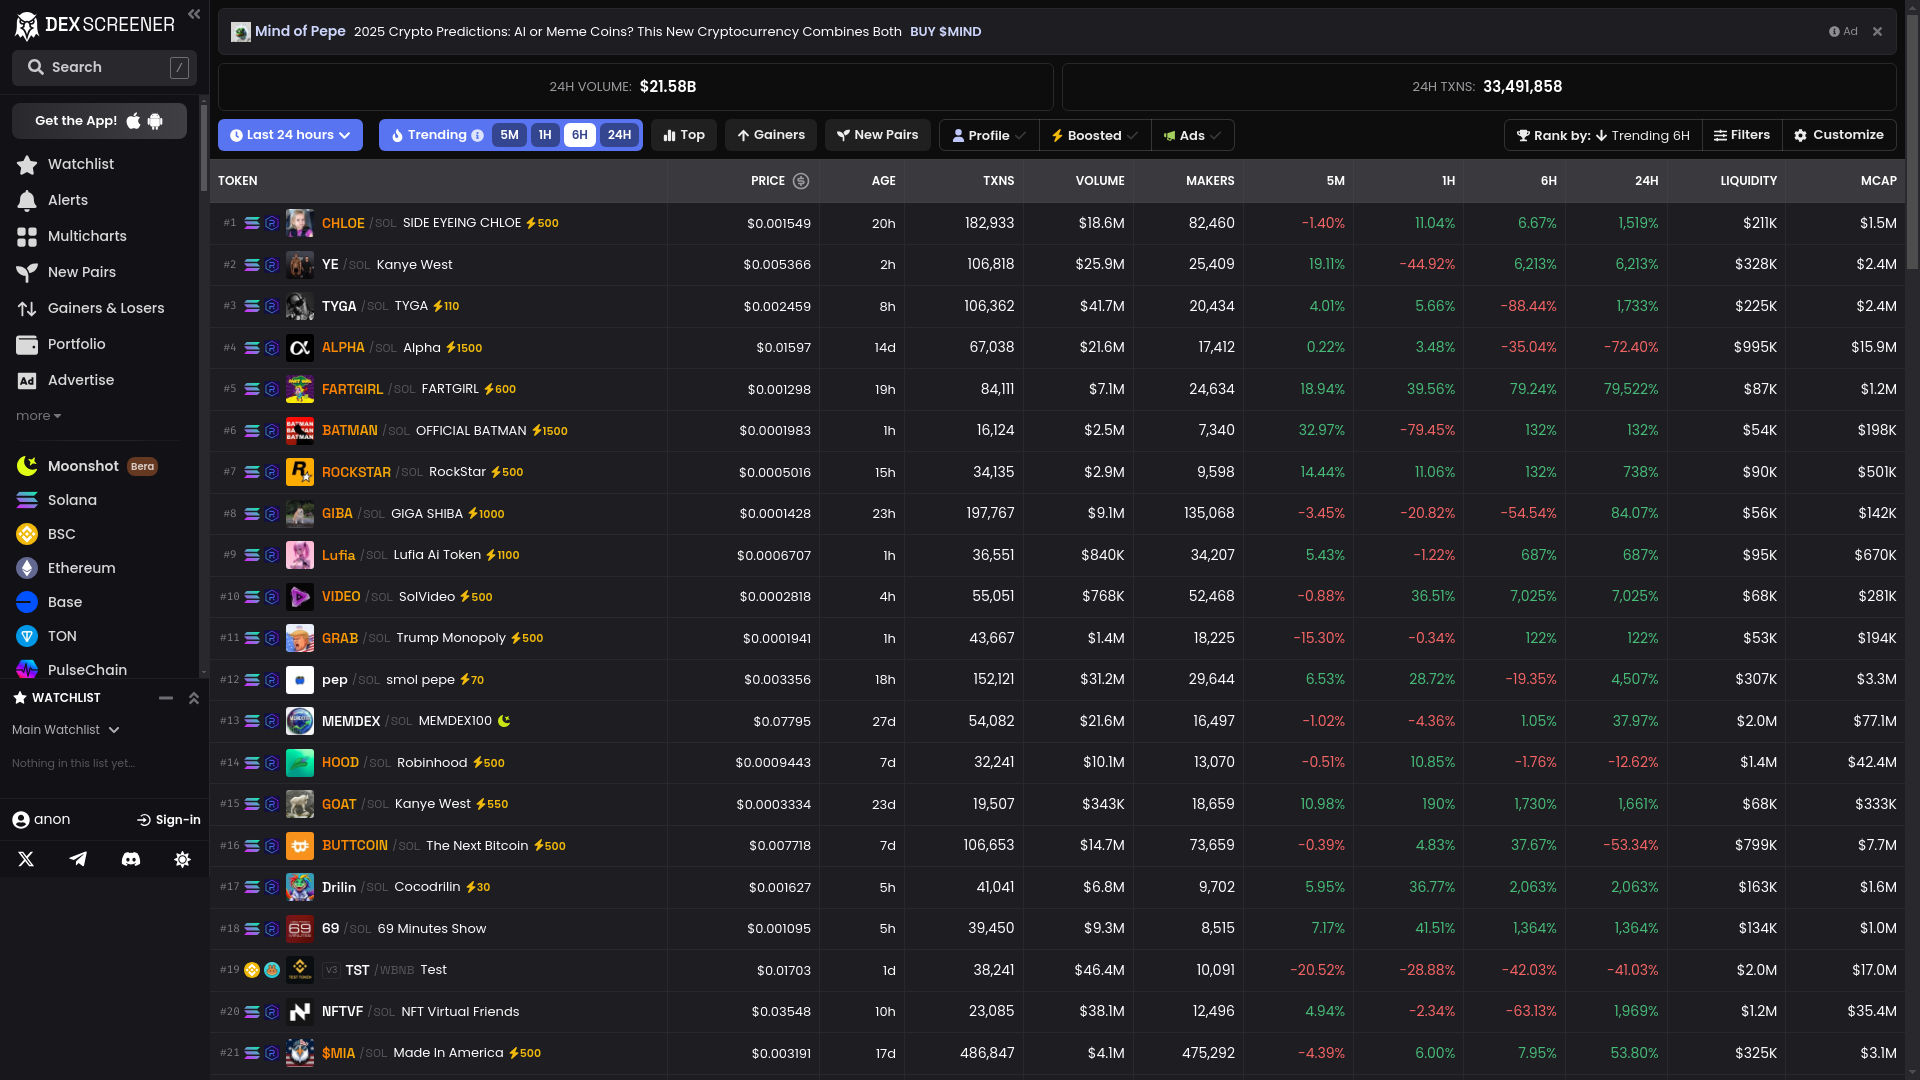Open Main Watchlist dropdown

tap(66, 730)
